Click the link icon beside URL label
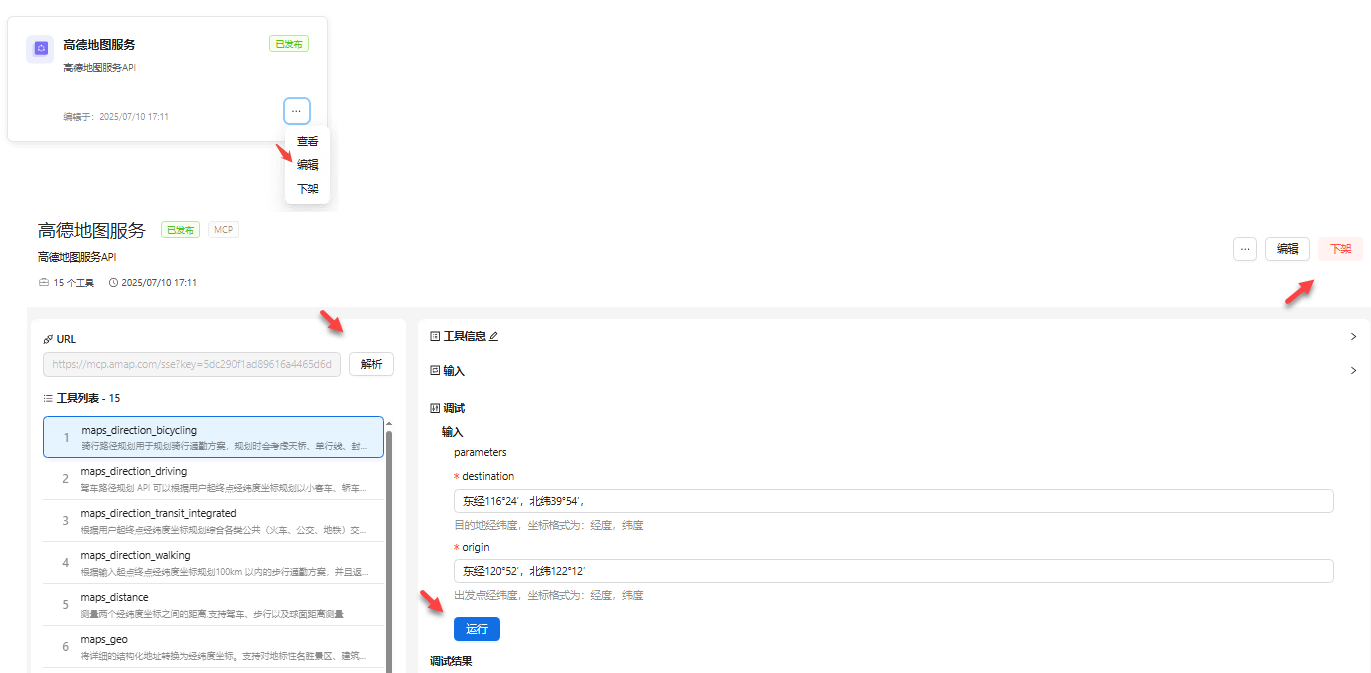1371x673 pixels. pyautogui.click(x=48, y=339)
